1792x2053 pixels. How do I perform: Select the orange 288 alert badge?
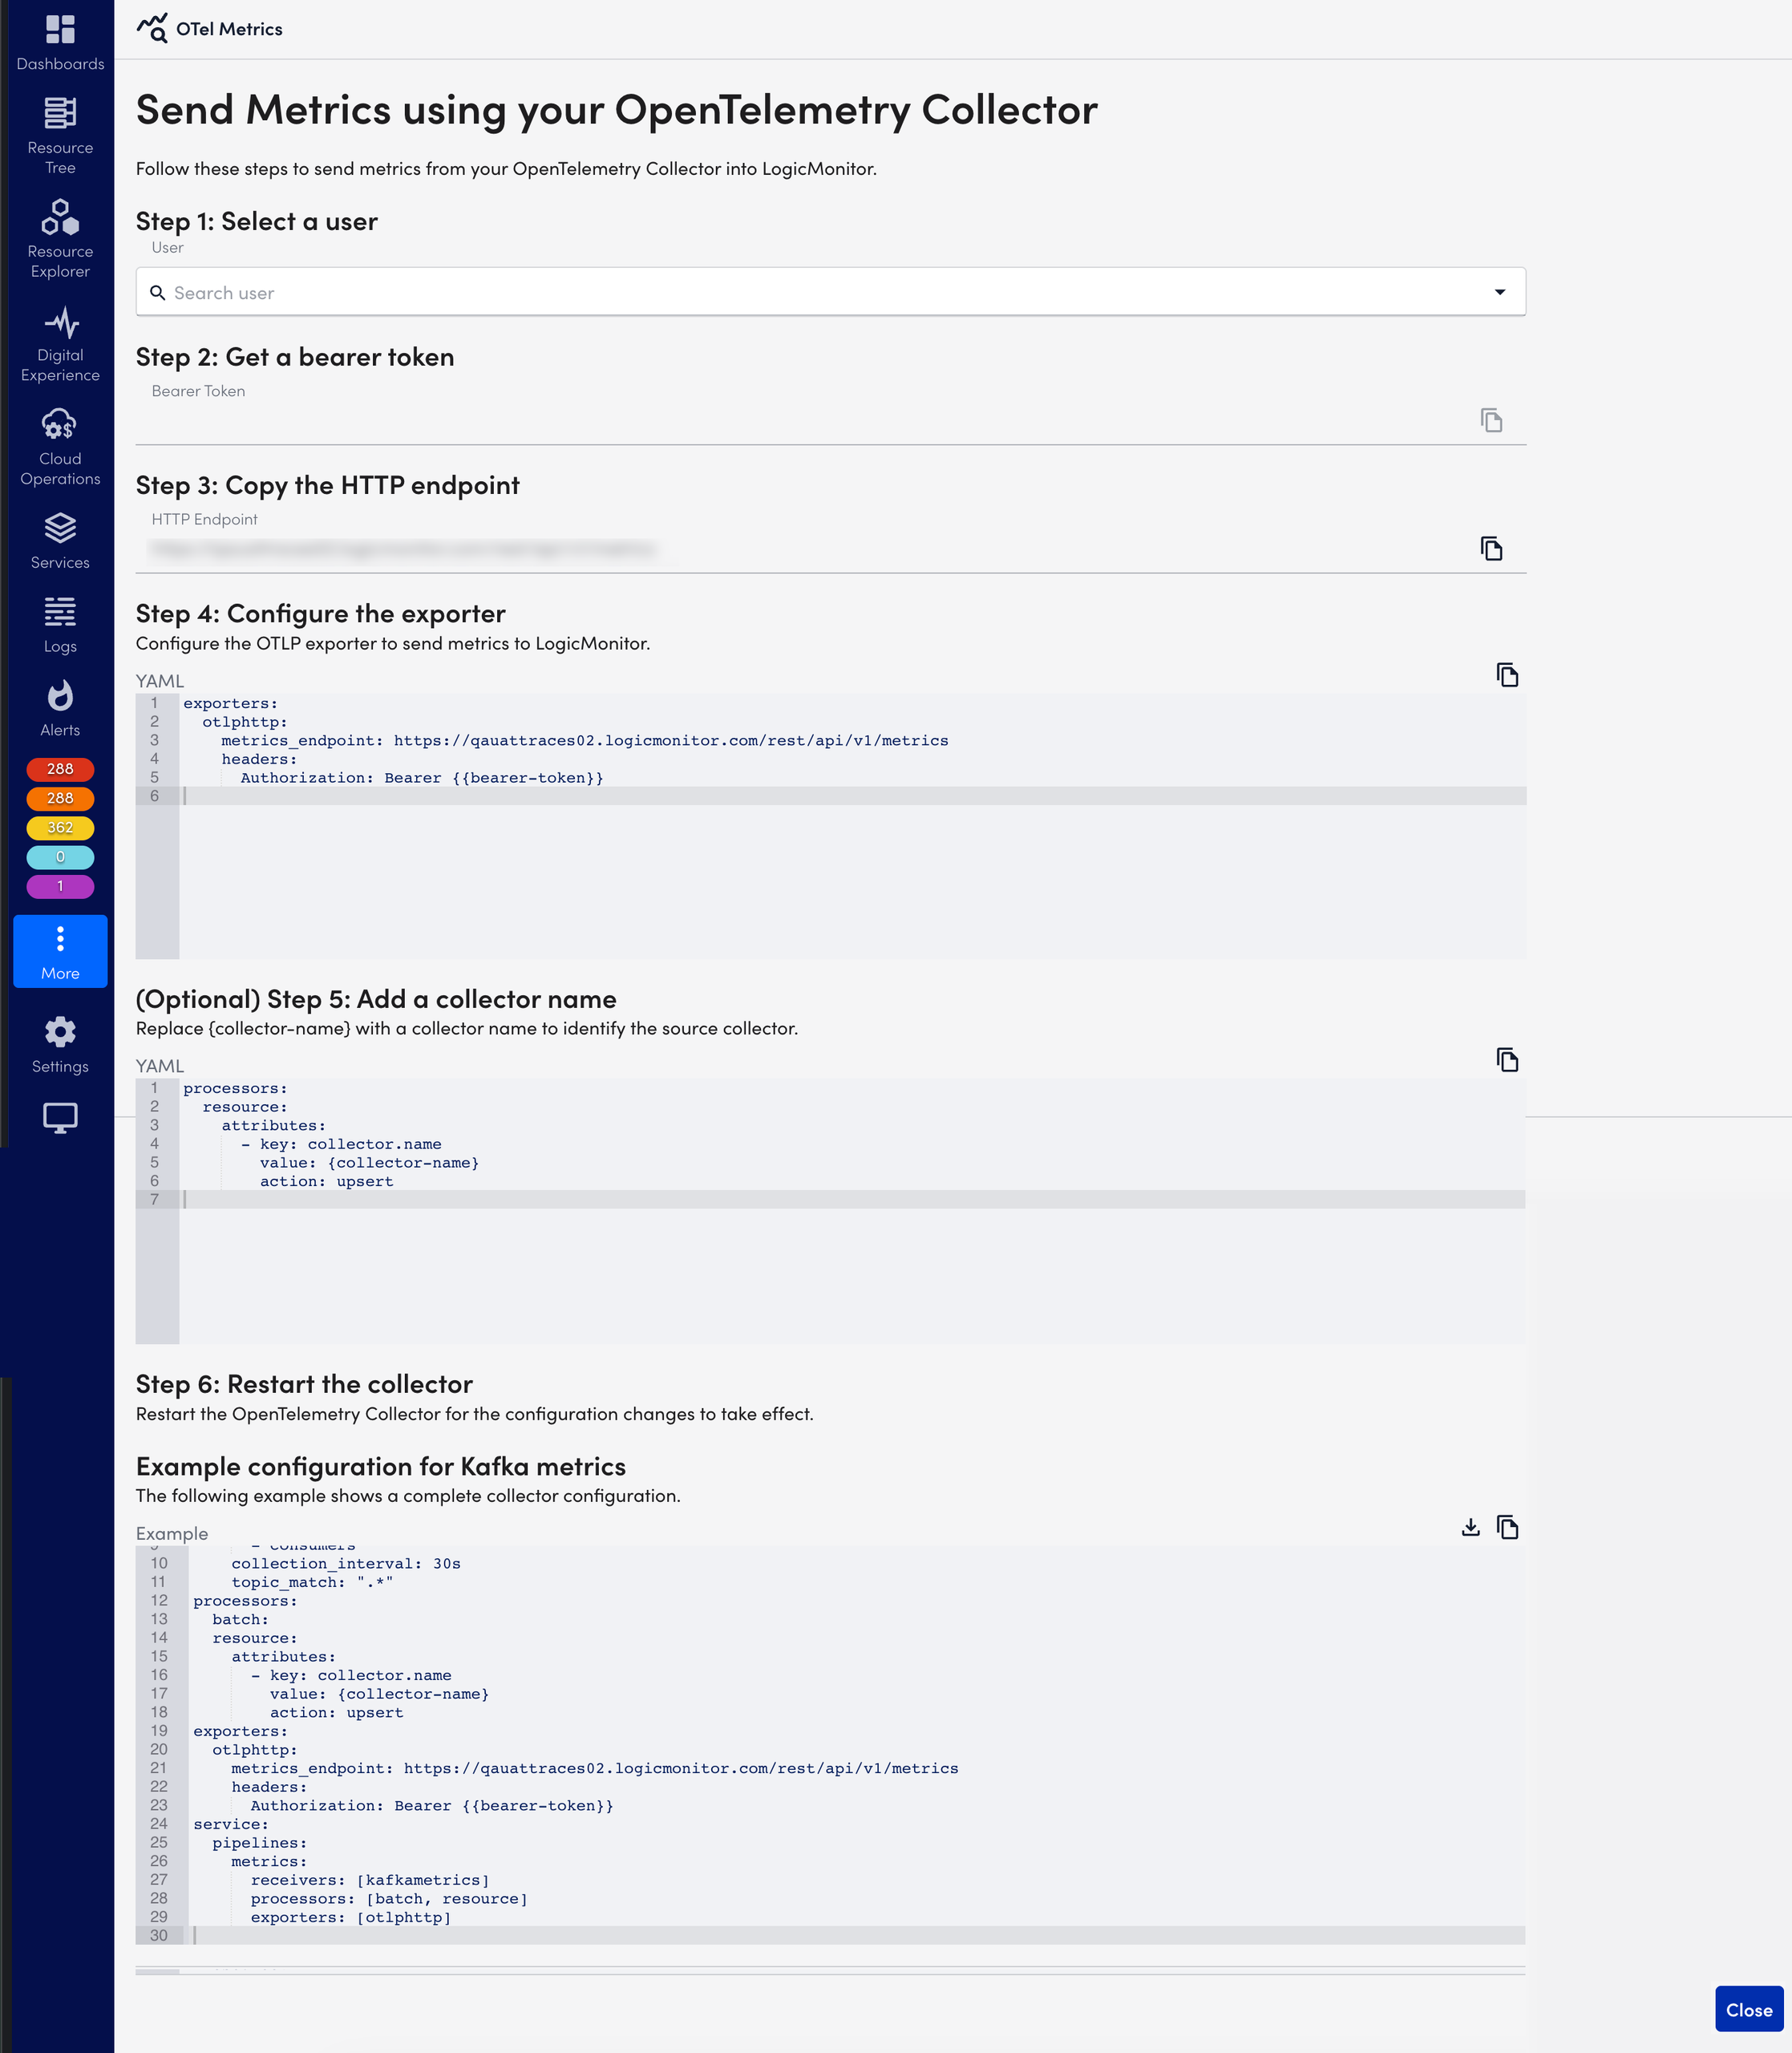(60, 798)
